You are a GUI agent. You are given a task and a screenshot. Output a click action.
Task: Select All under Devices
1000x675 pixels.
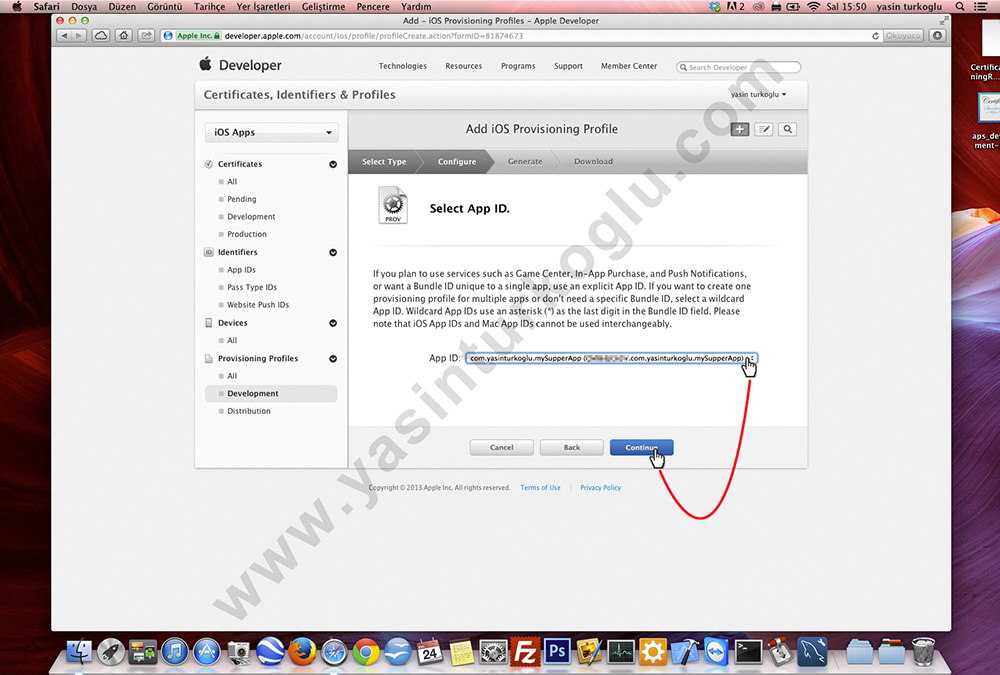pyautogui.click(x=232, y=341)
